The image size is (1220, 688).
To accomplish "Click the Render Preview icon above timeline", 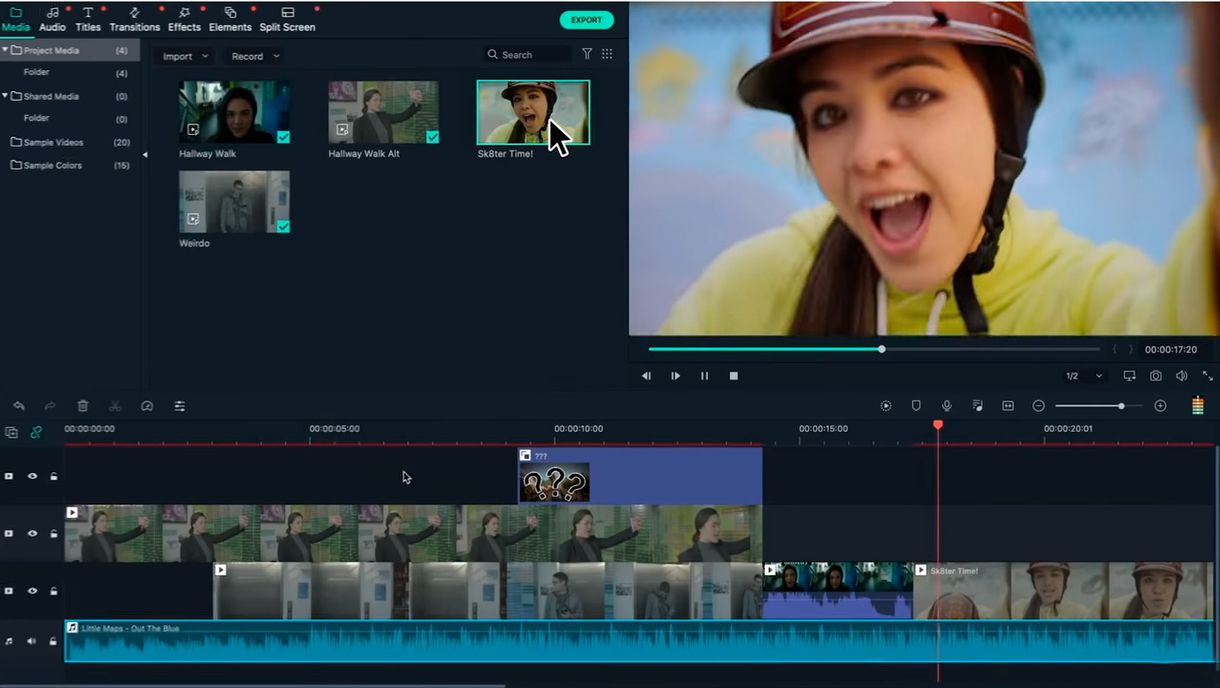I will [885, 405].
